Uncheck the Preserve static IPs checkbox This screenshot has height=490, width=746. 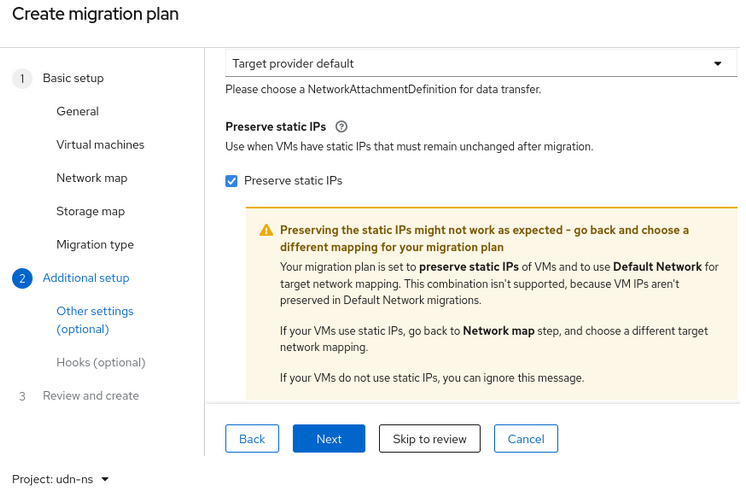click(232, 181)
